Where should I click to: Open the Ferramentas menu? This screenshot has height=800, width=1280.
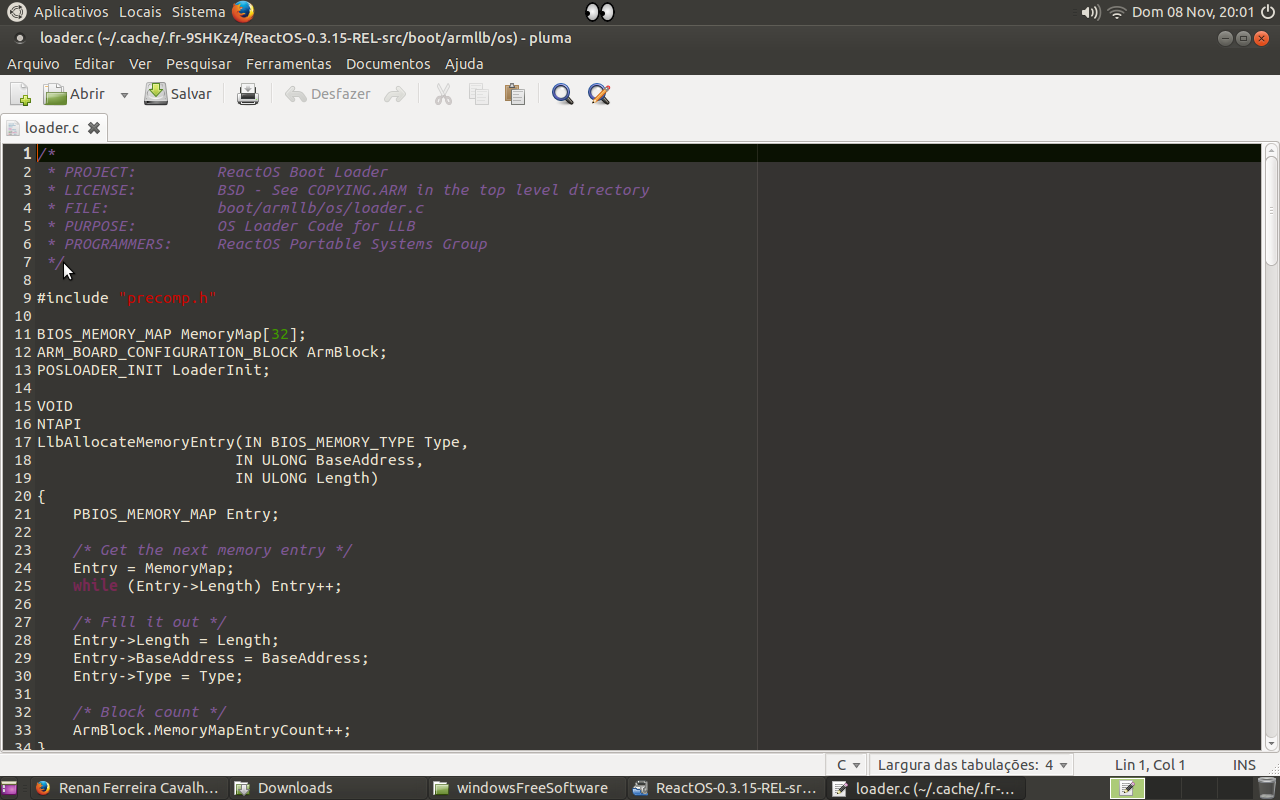[x=288, y=64]
